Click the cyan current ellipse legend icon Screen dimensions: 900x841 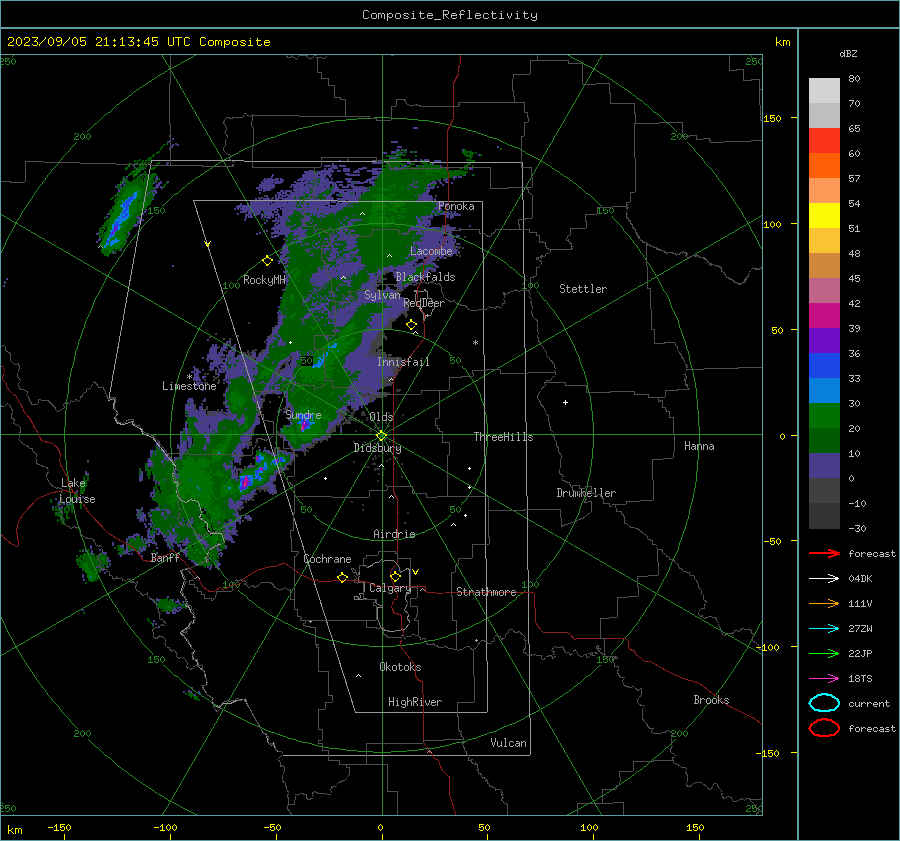tap(824, 703)
